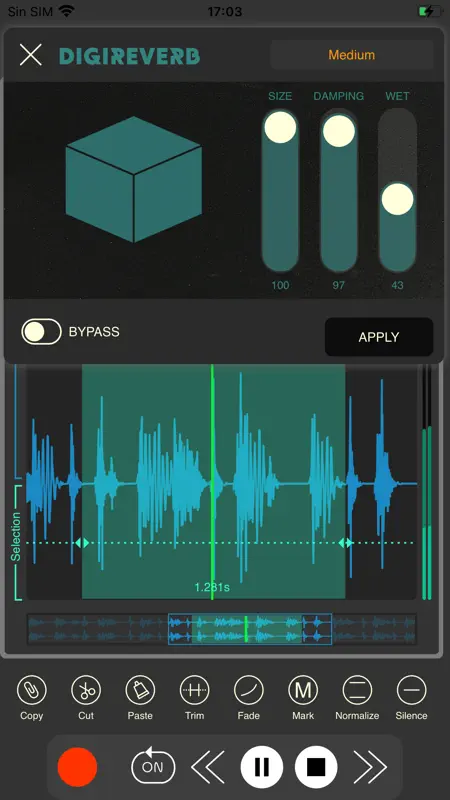Screen dimensions: 450x800
Task: Adjust the DAMPING slider knob
Action: coord(339,131)
